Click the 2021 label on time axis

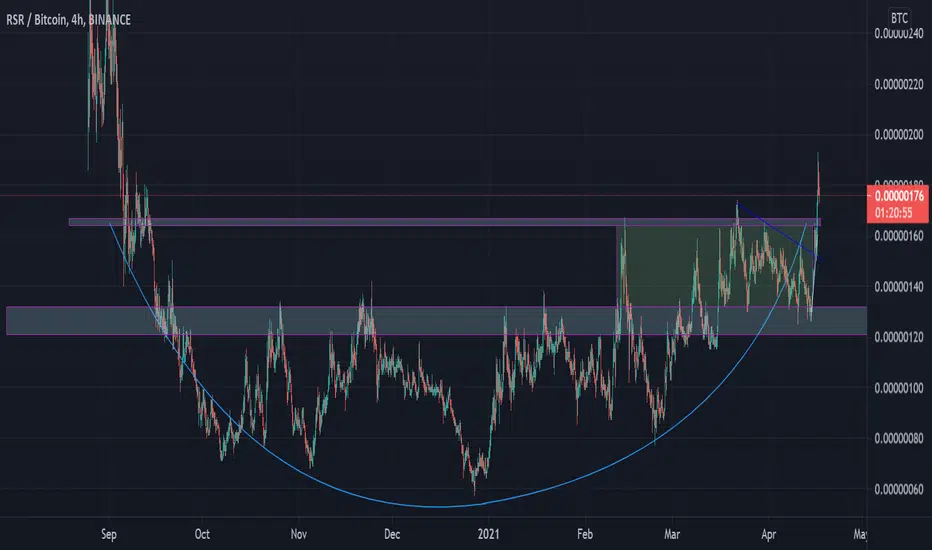(489, 534)
